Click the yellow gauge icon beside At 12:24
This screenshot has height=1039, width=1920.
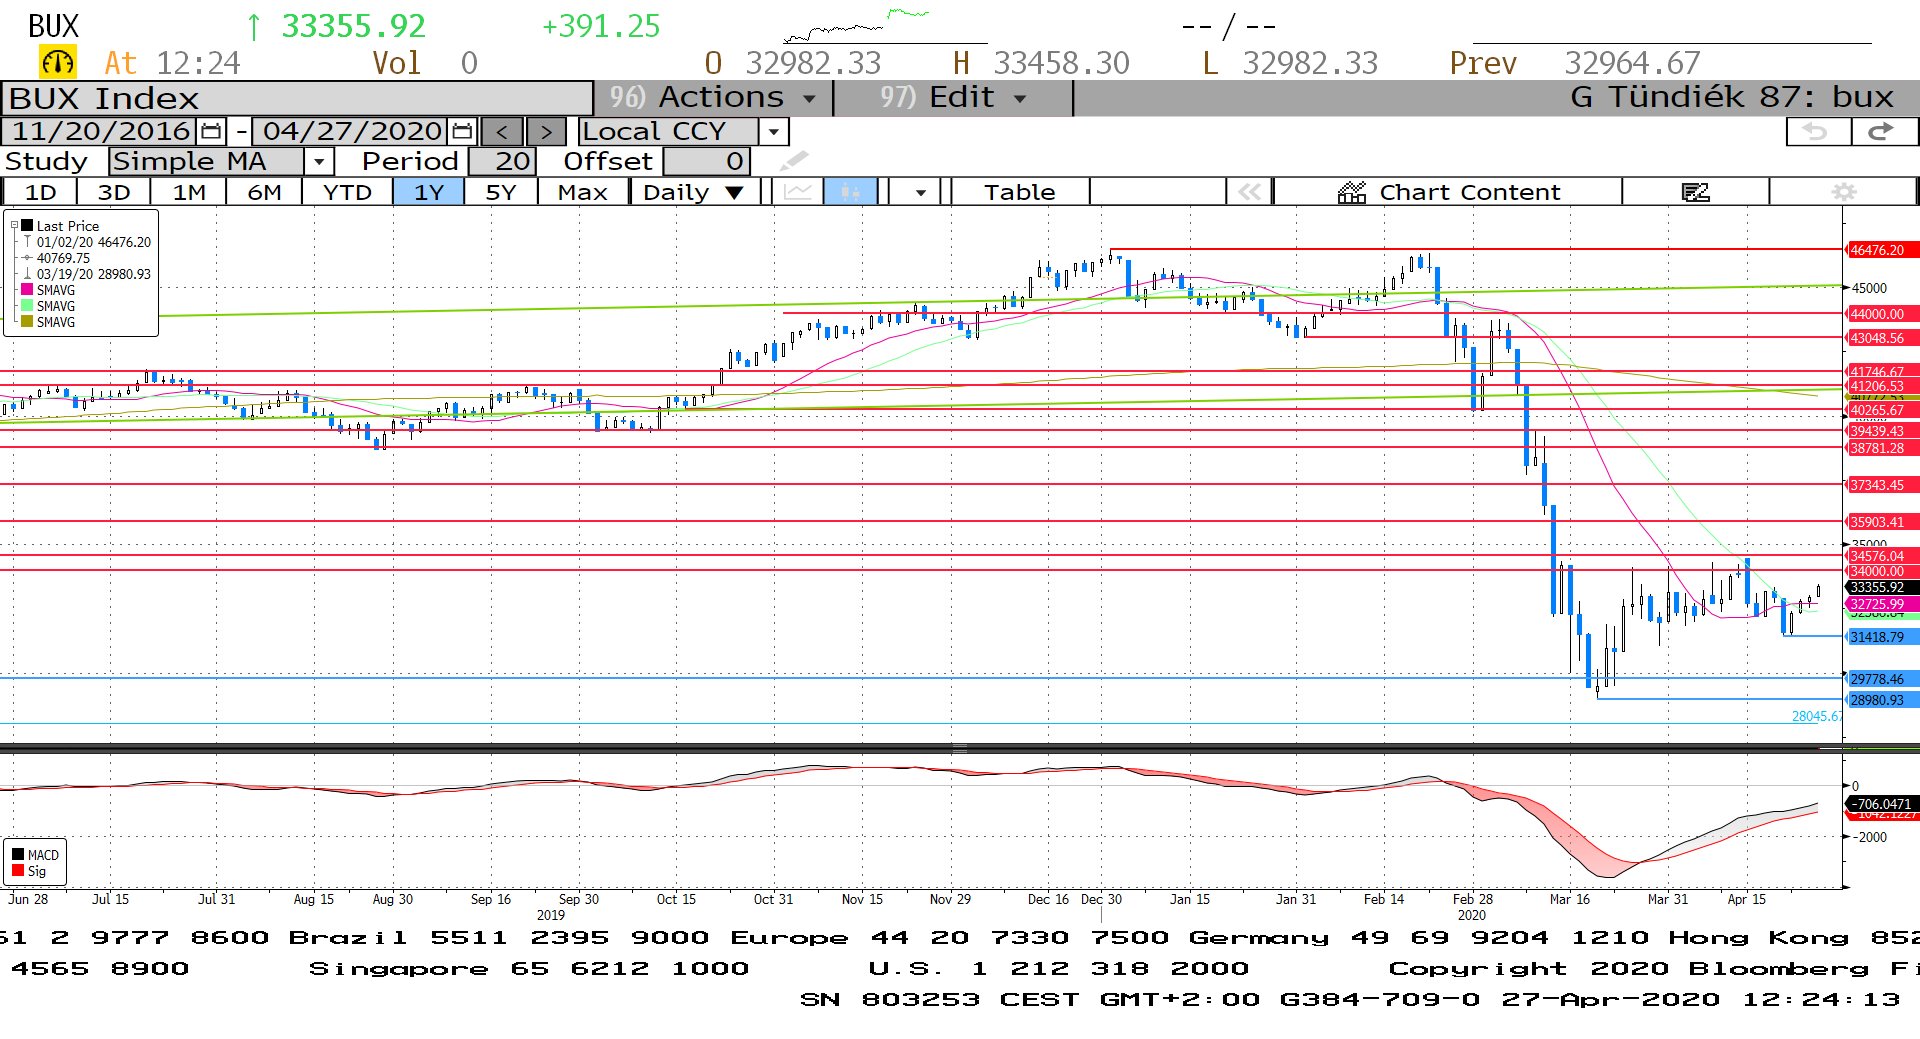point(58,63)
